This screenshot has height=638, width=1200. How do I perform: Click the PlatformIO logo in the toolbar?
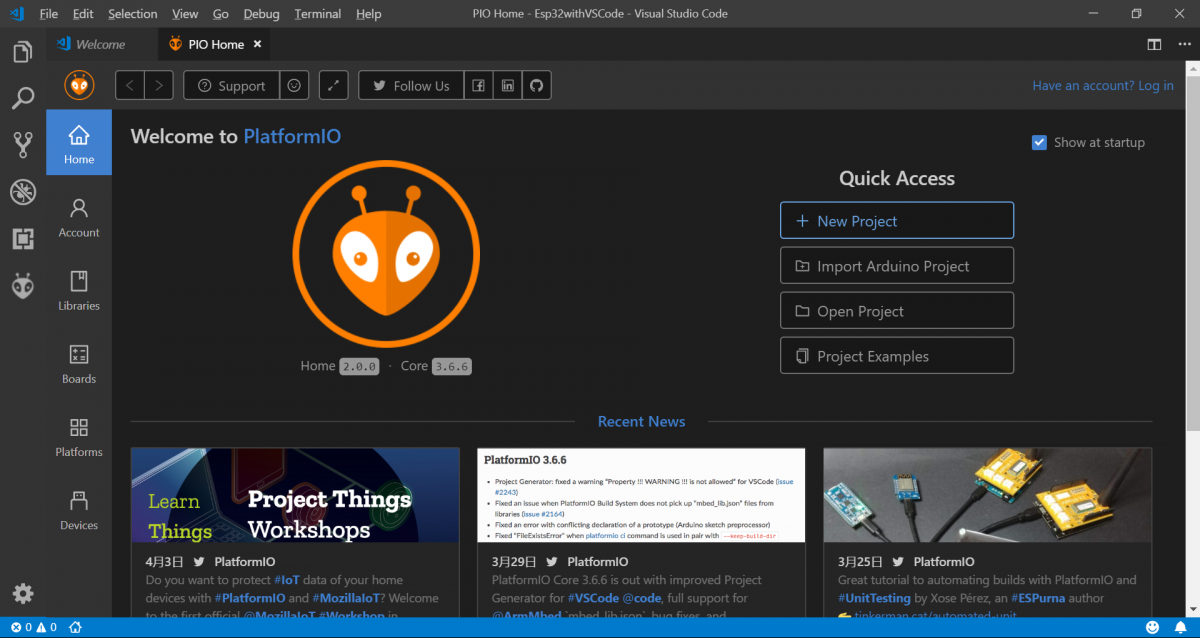pos(79,85)
